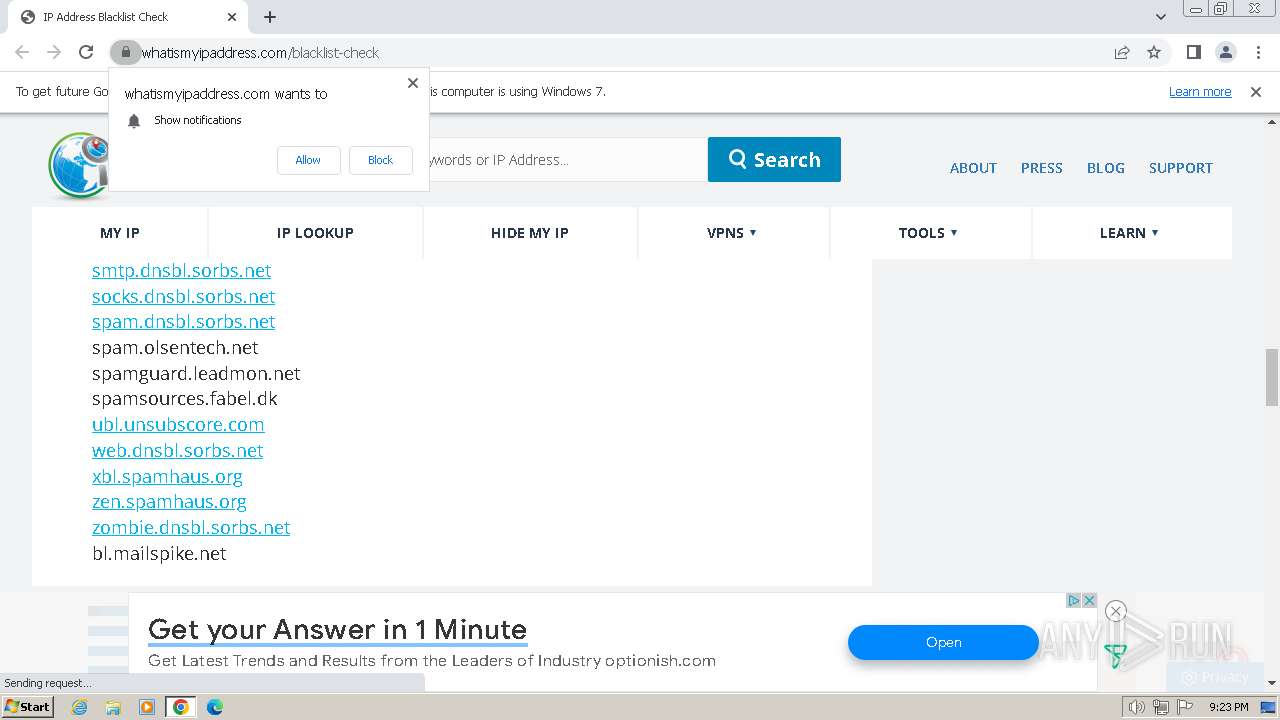1280x720 pixels.
Task: Open ubl.unsubscore.com link
Action: [178, 425]
